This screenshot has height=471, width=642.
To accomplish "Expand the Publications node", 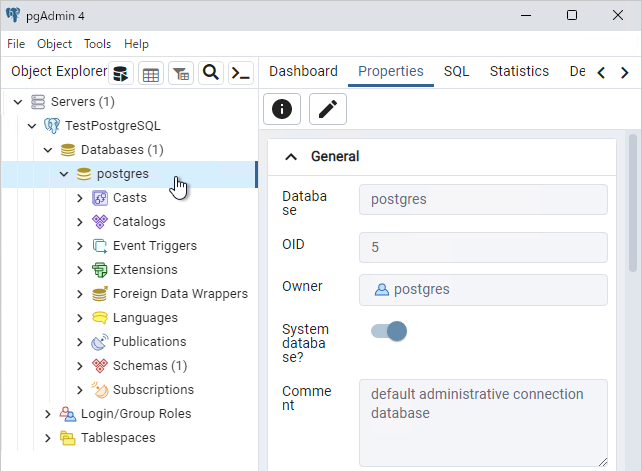I will click(x=80, y=342).
